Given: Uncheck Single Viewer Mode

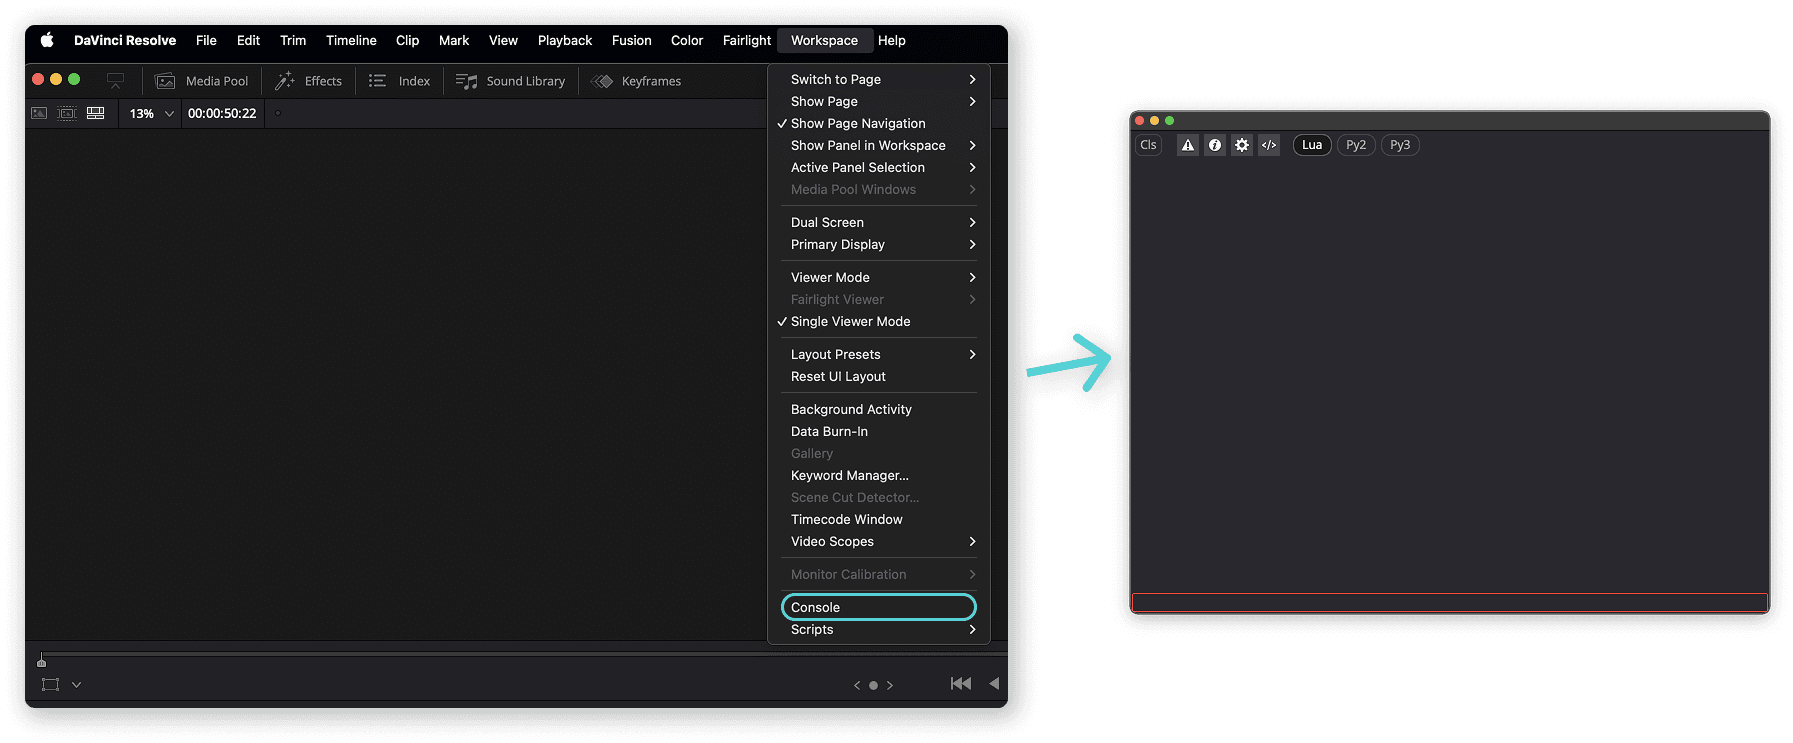Looking at the screenshot, I should pyautogui.click(x=878, y=321).
